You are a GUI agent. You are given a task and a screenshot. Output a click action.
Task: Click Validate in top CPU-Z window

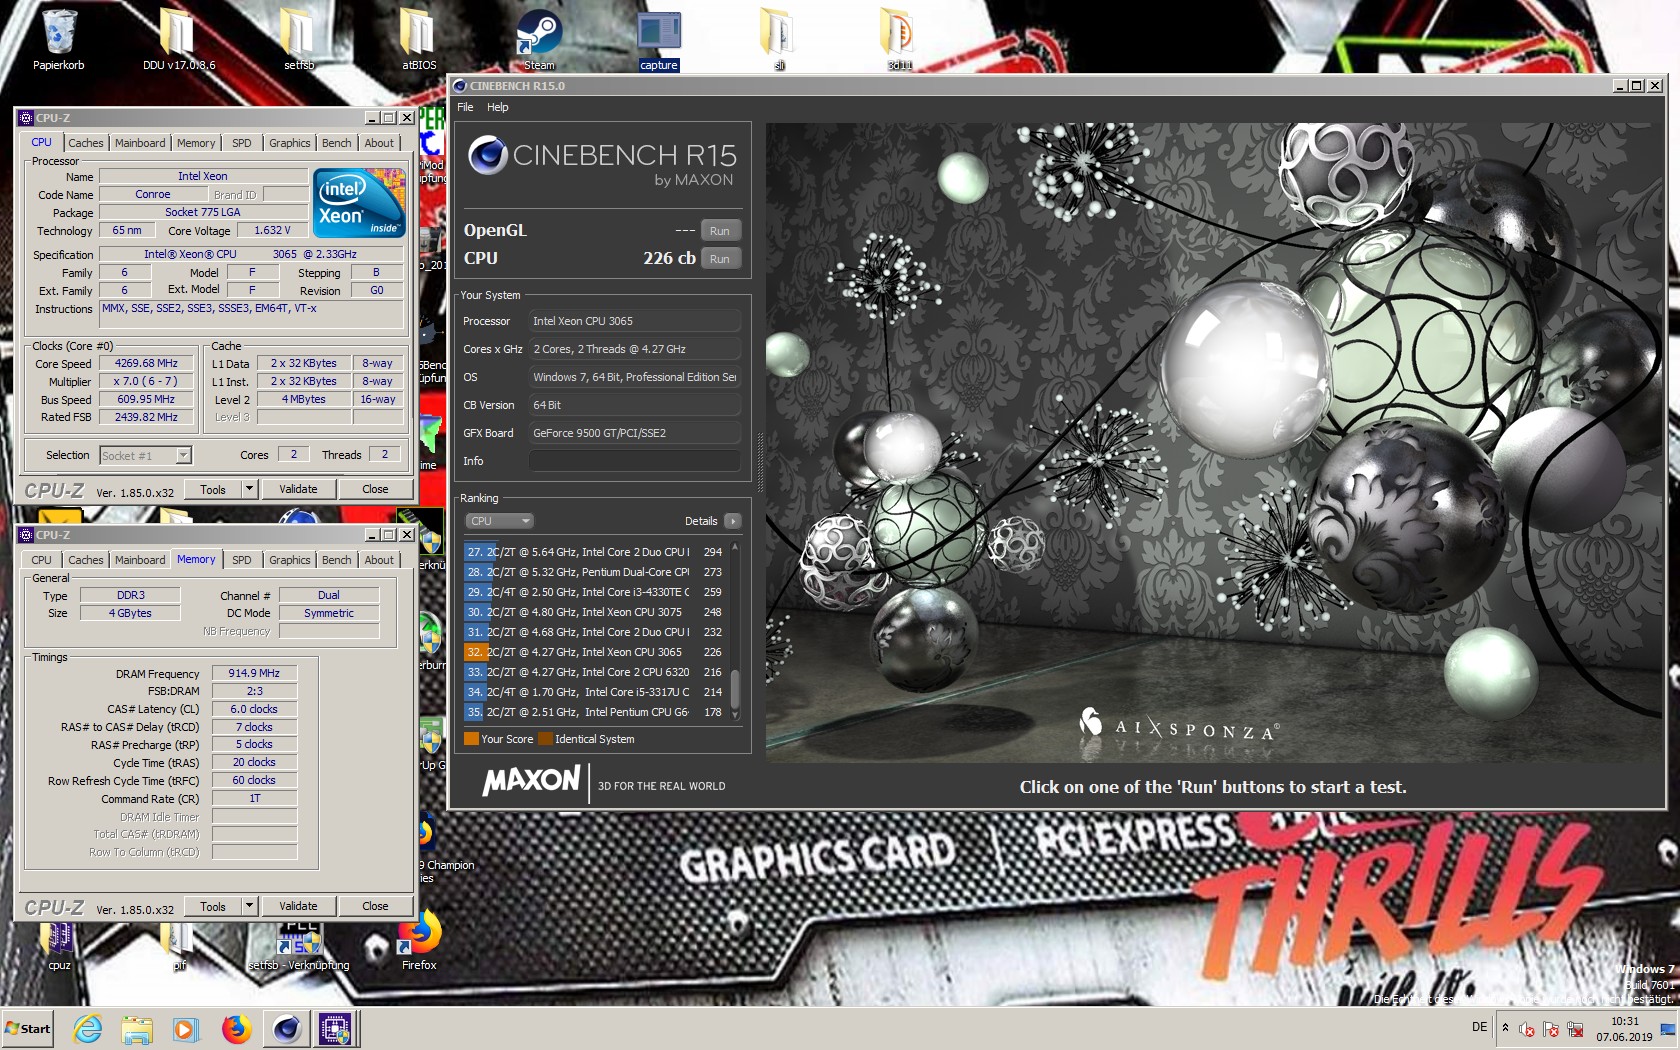click(x=298, y=489)
